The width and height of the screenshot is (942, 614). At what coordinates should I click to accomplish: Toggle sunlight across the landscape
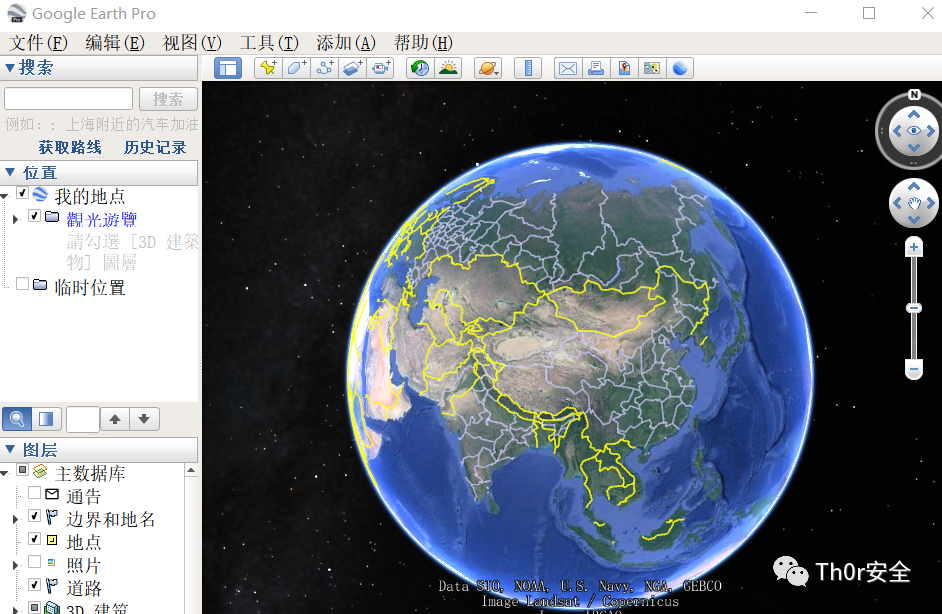448,68
